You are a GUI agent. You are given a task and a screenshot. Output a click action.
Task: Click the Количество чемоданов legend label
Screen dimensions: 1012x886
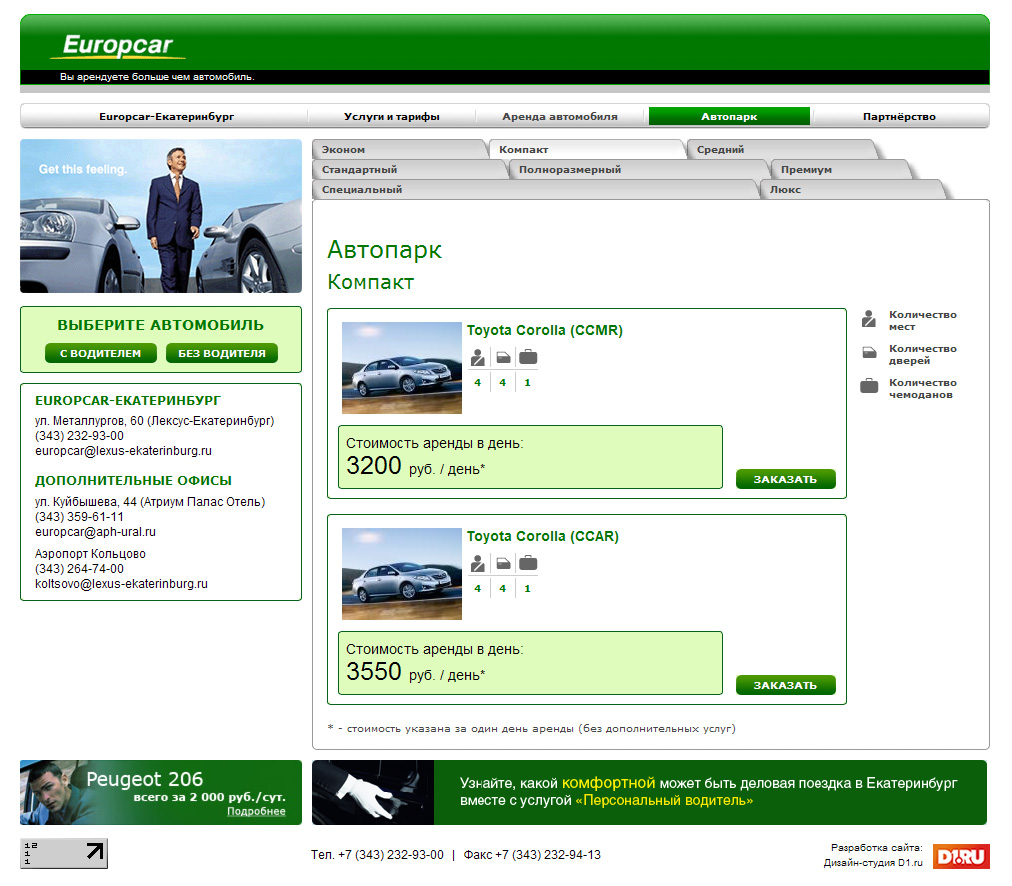[x=923, y=388]
